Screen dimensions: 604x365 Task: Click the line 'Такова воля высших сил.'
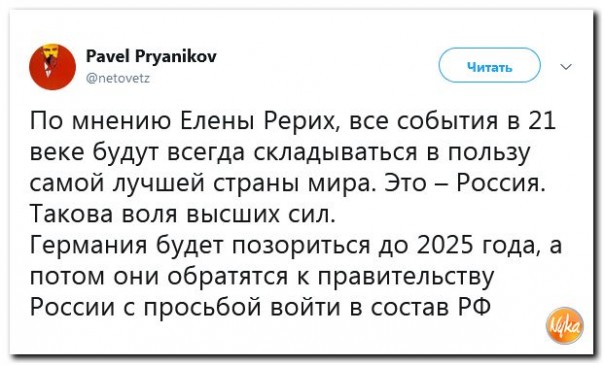click(183, 214)
